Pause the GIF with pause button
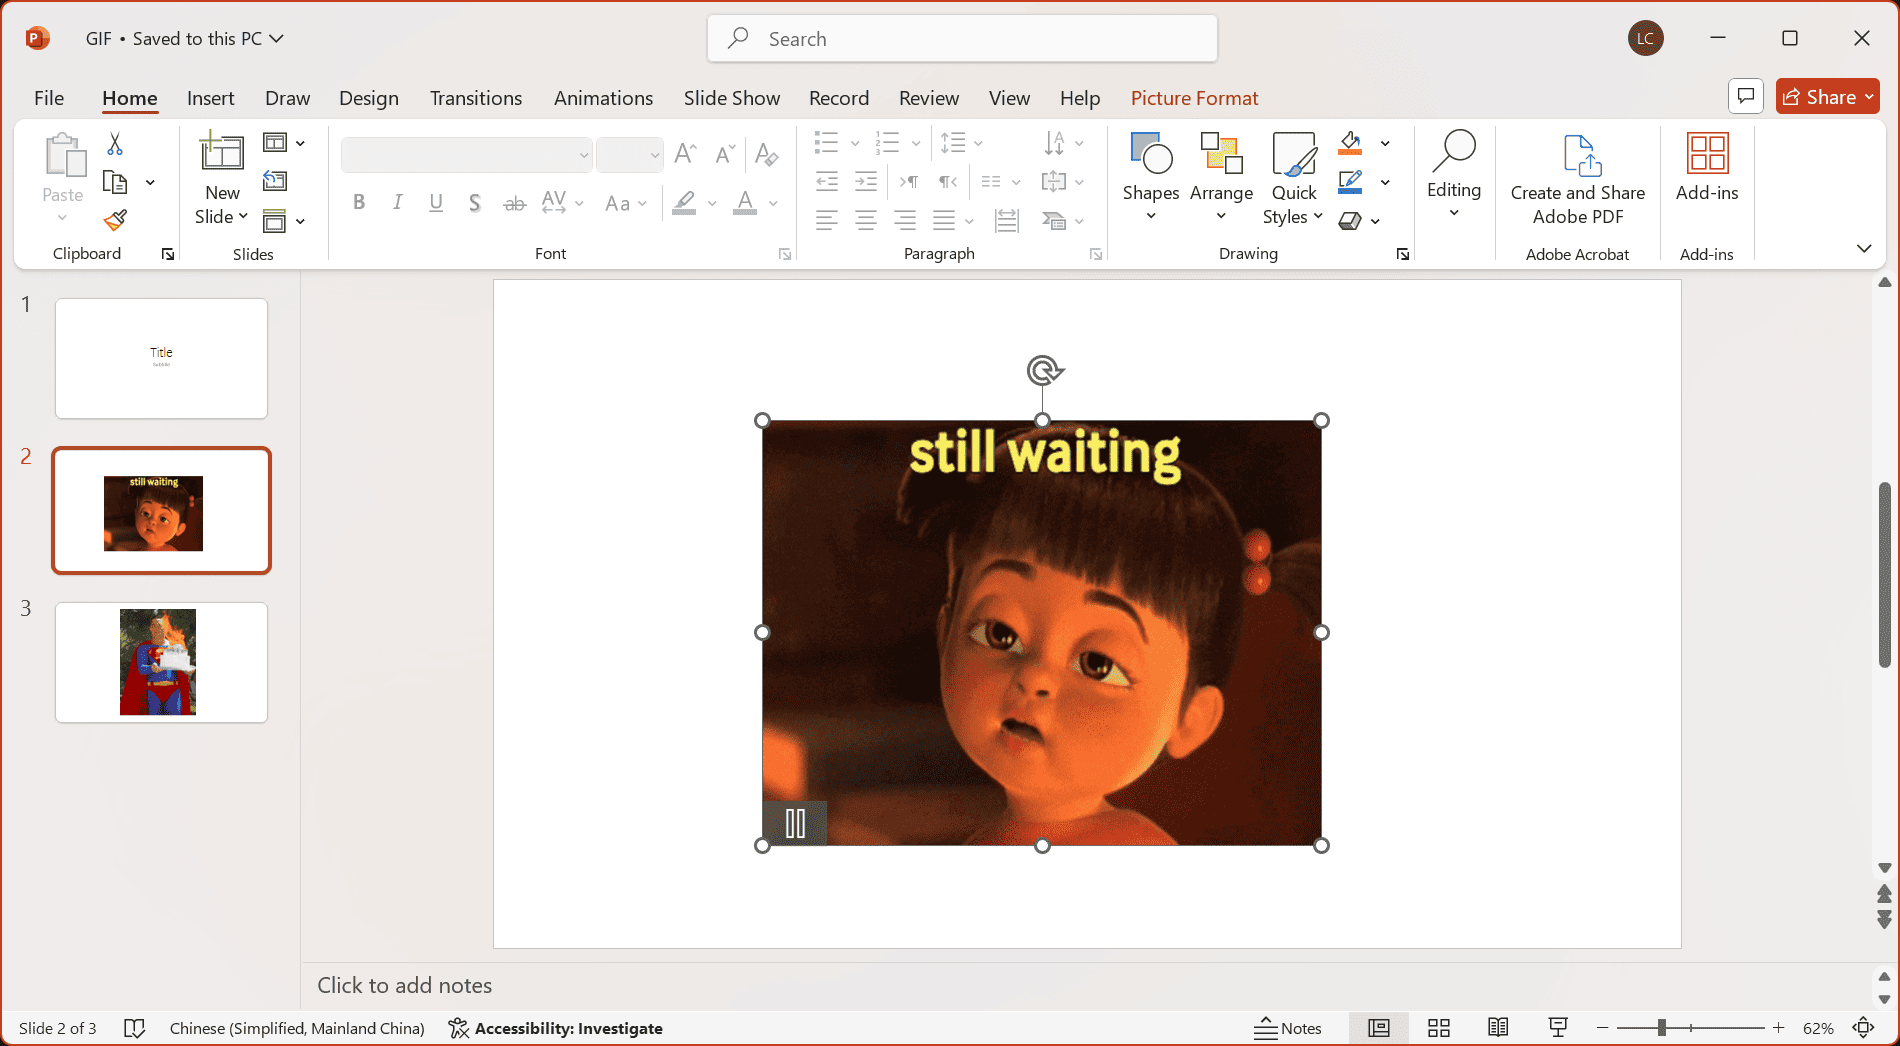This screenshot has width=1900, height=1046. 795,823
